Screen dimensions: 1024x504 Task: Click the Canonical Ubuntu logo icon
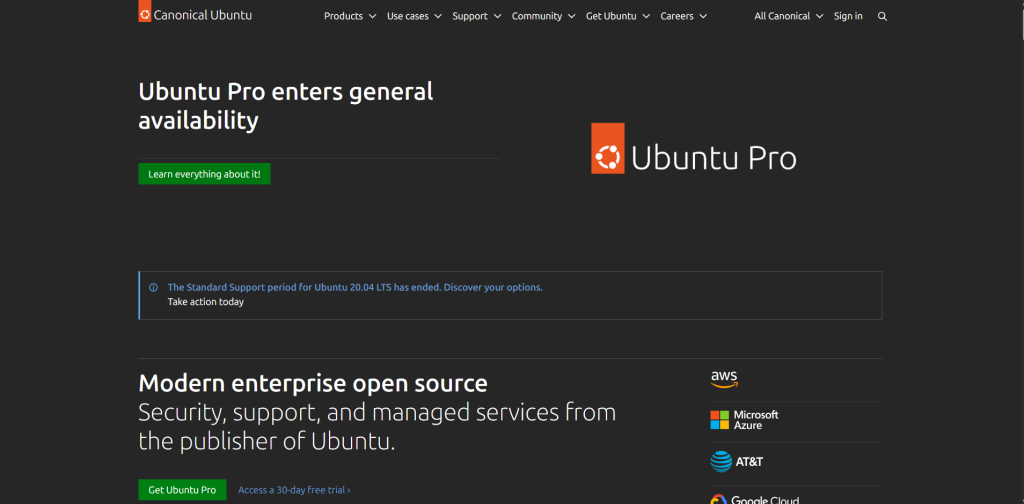tap(144, 11)
